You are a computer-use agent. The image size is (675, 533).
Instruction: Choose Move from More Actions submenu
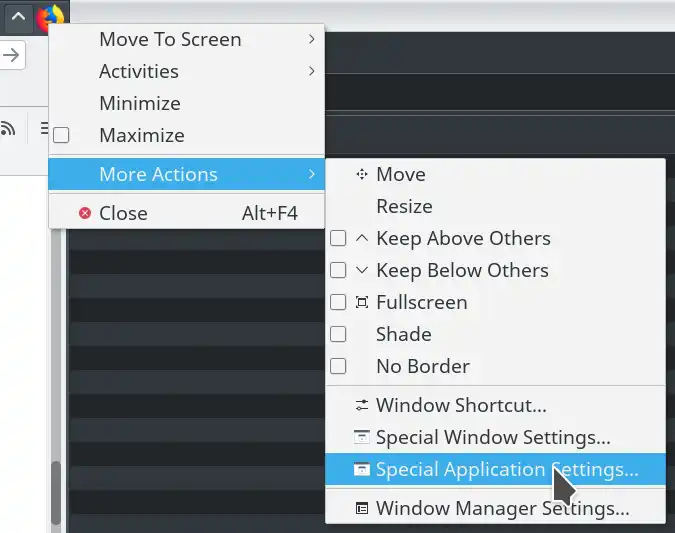[400, 174]
